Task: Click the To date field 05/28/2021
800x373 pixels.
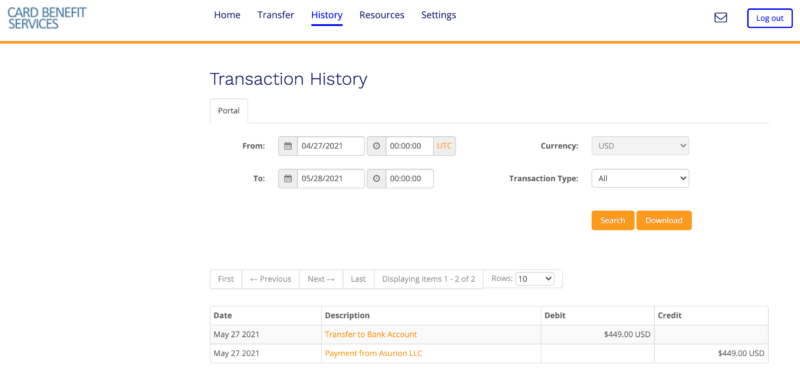Action: pyautogui.click(x=331, y=179)
